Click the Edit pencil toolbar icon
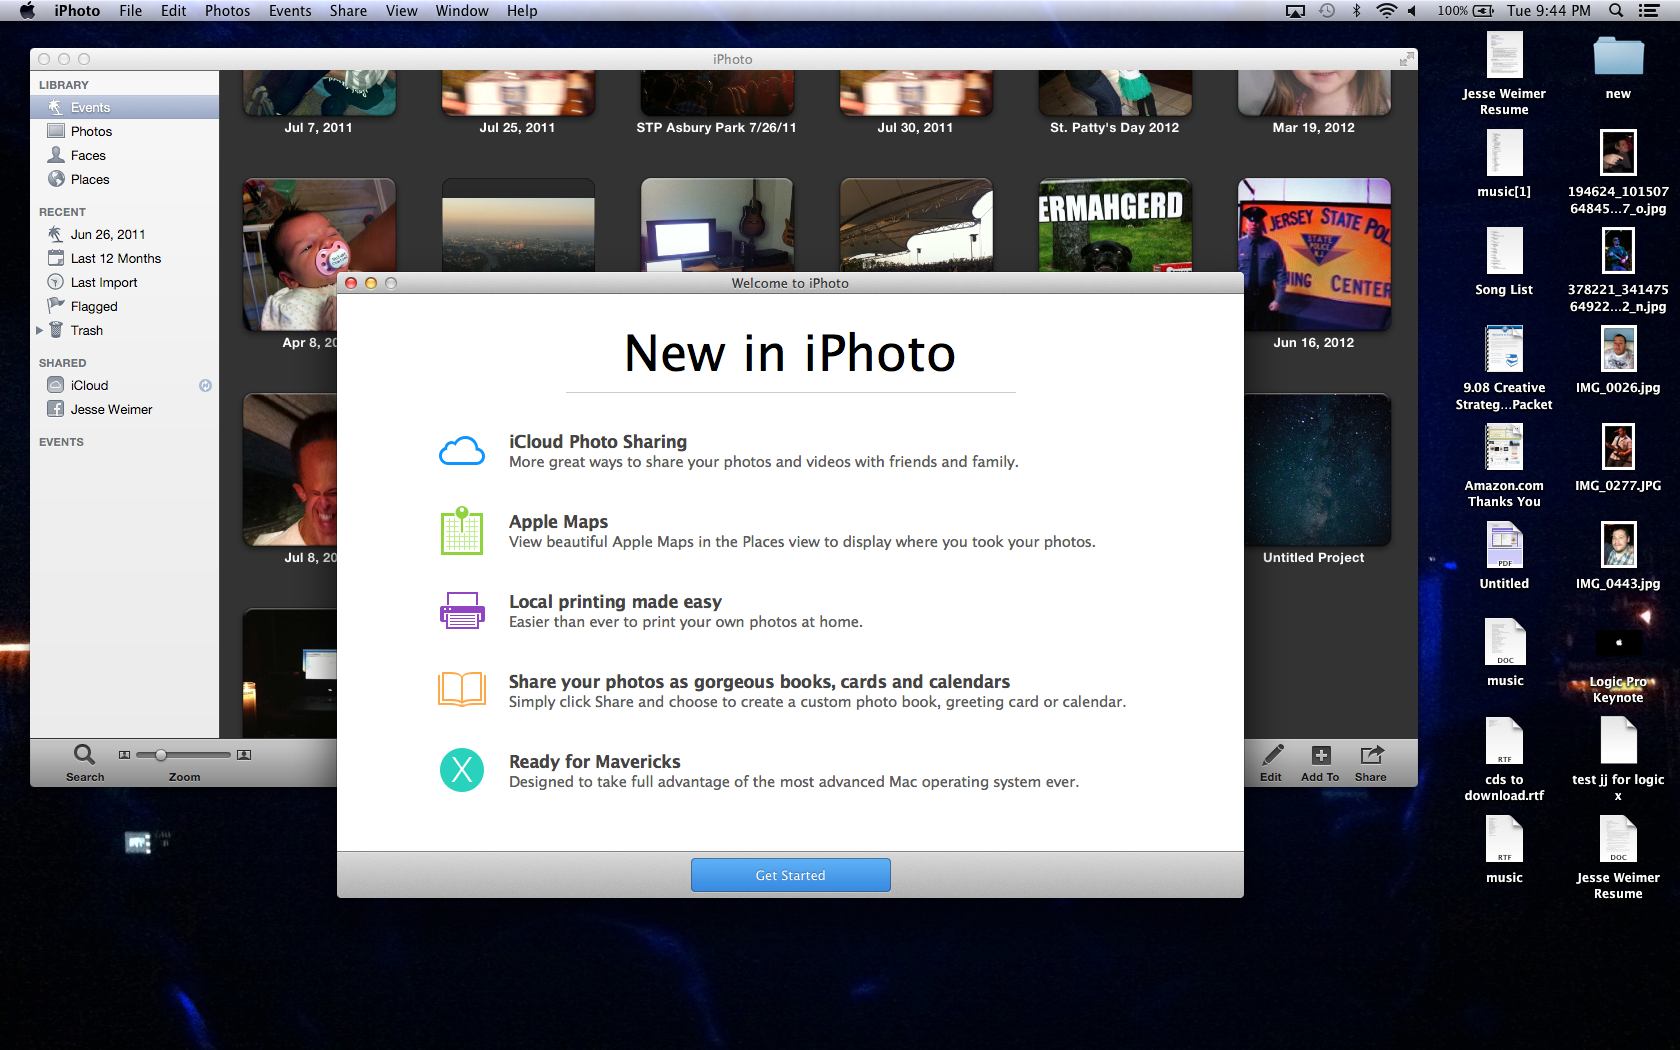This screenshot has width=1680, height=1050. click(1272, 755)
